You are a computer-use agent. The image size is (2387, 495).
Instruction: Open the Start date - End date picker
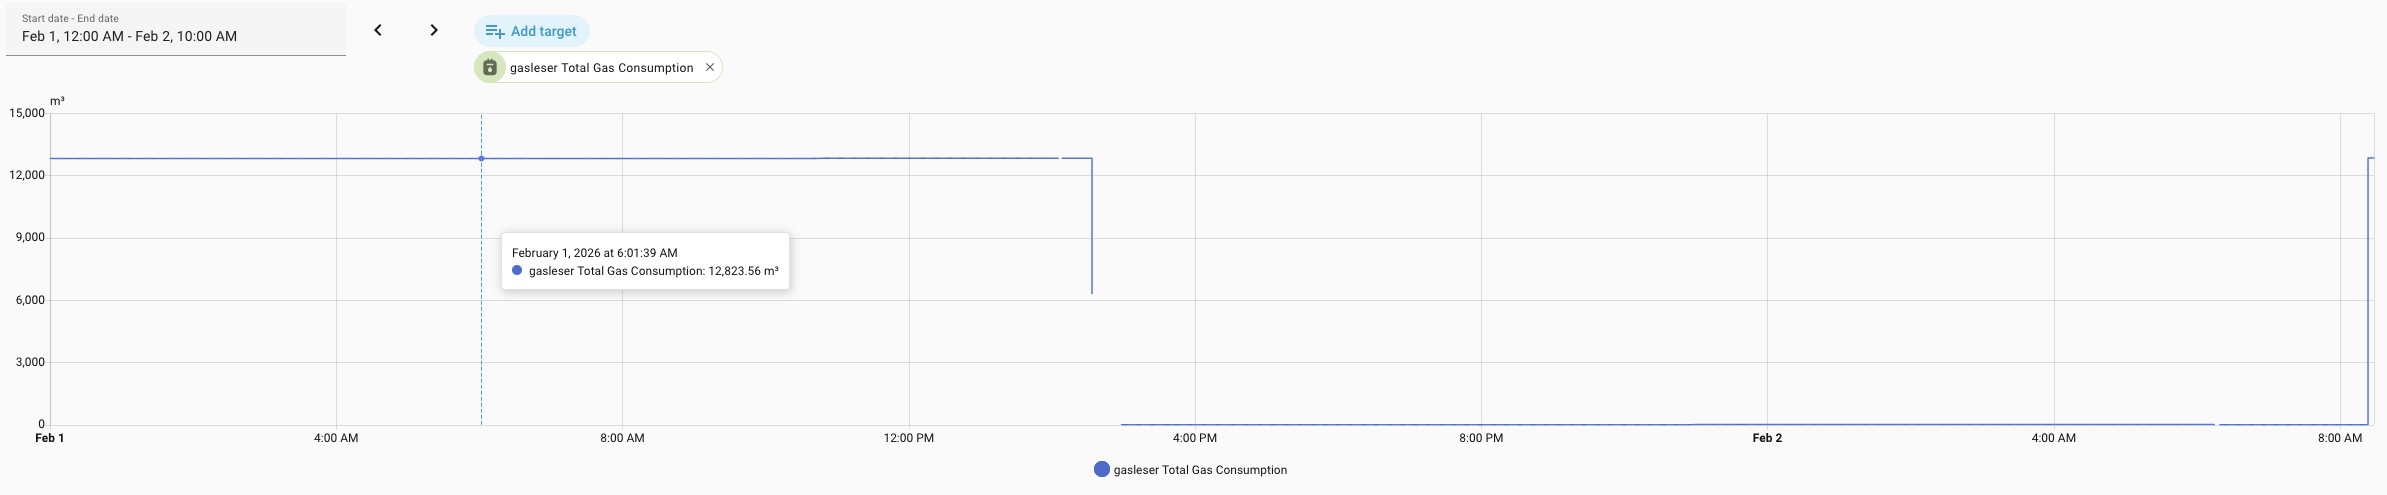176,28
